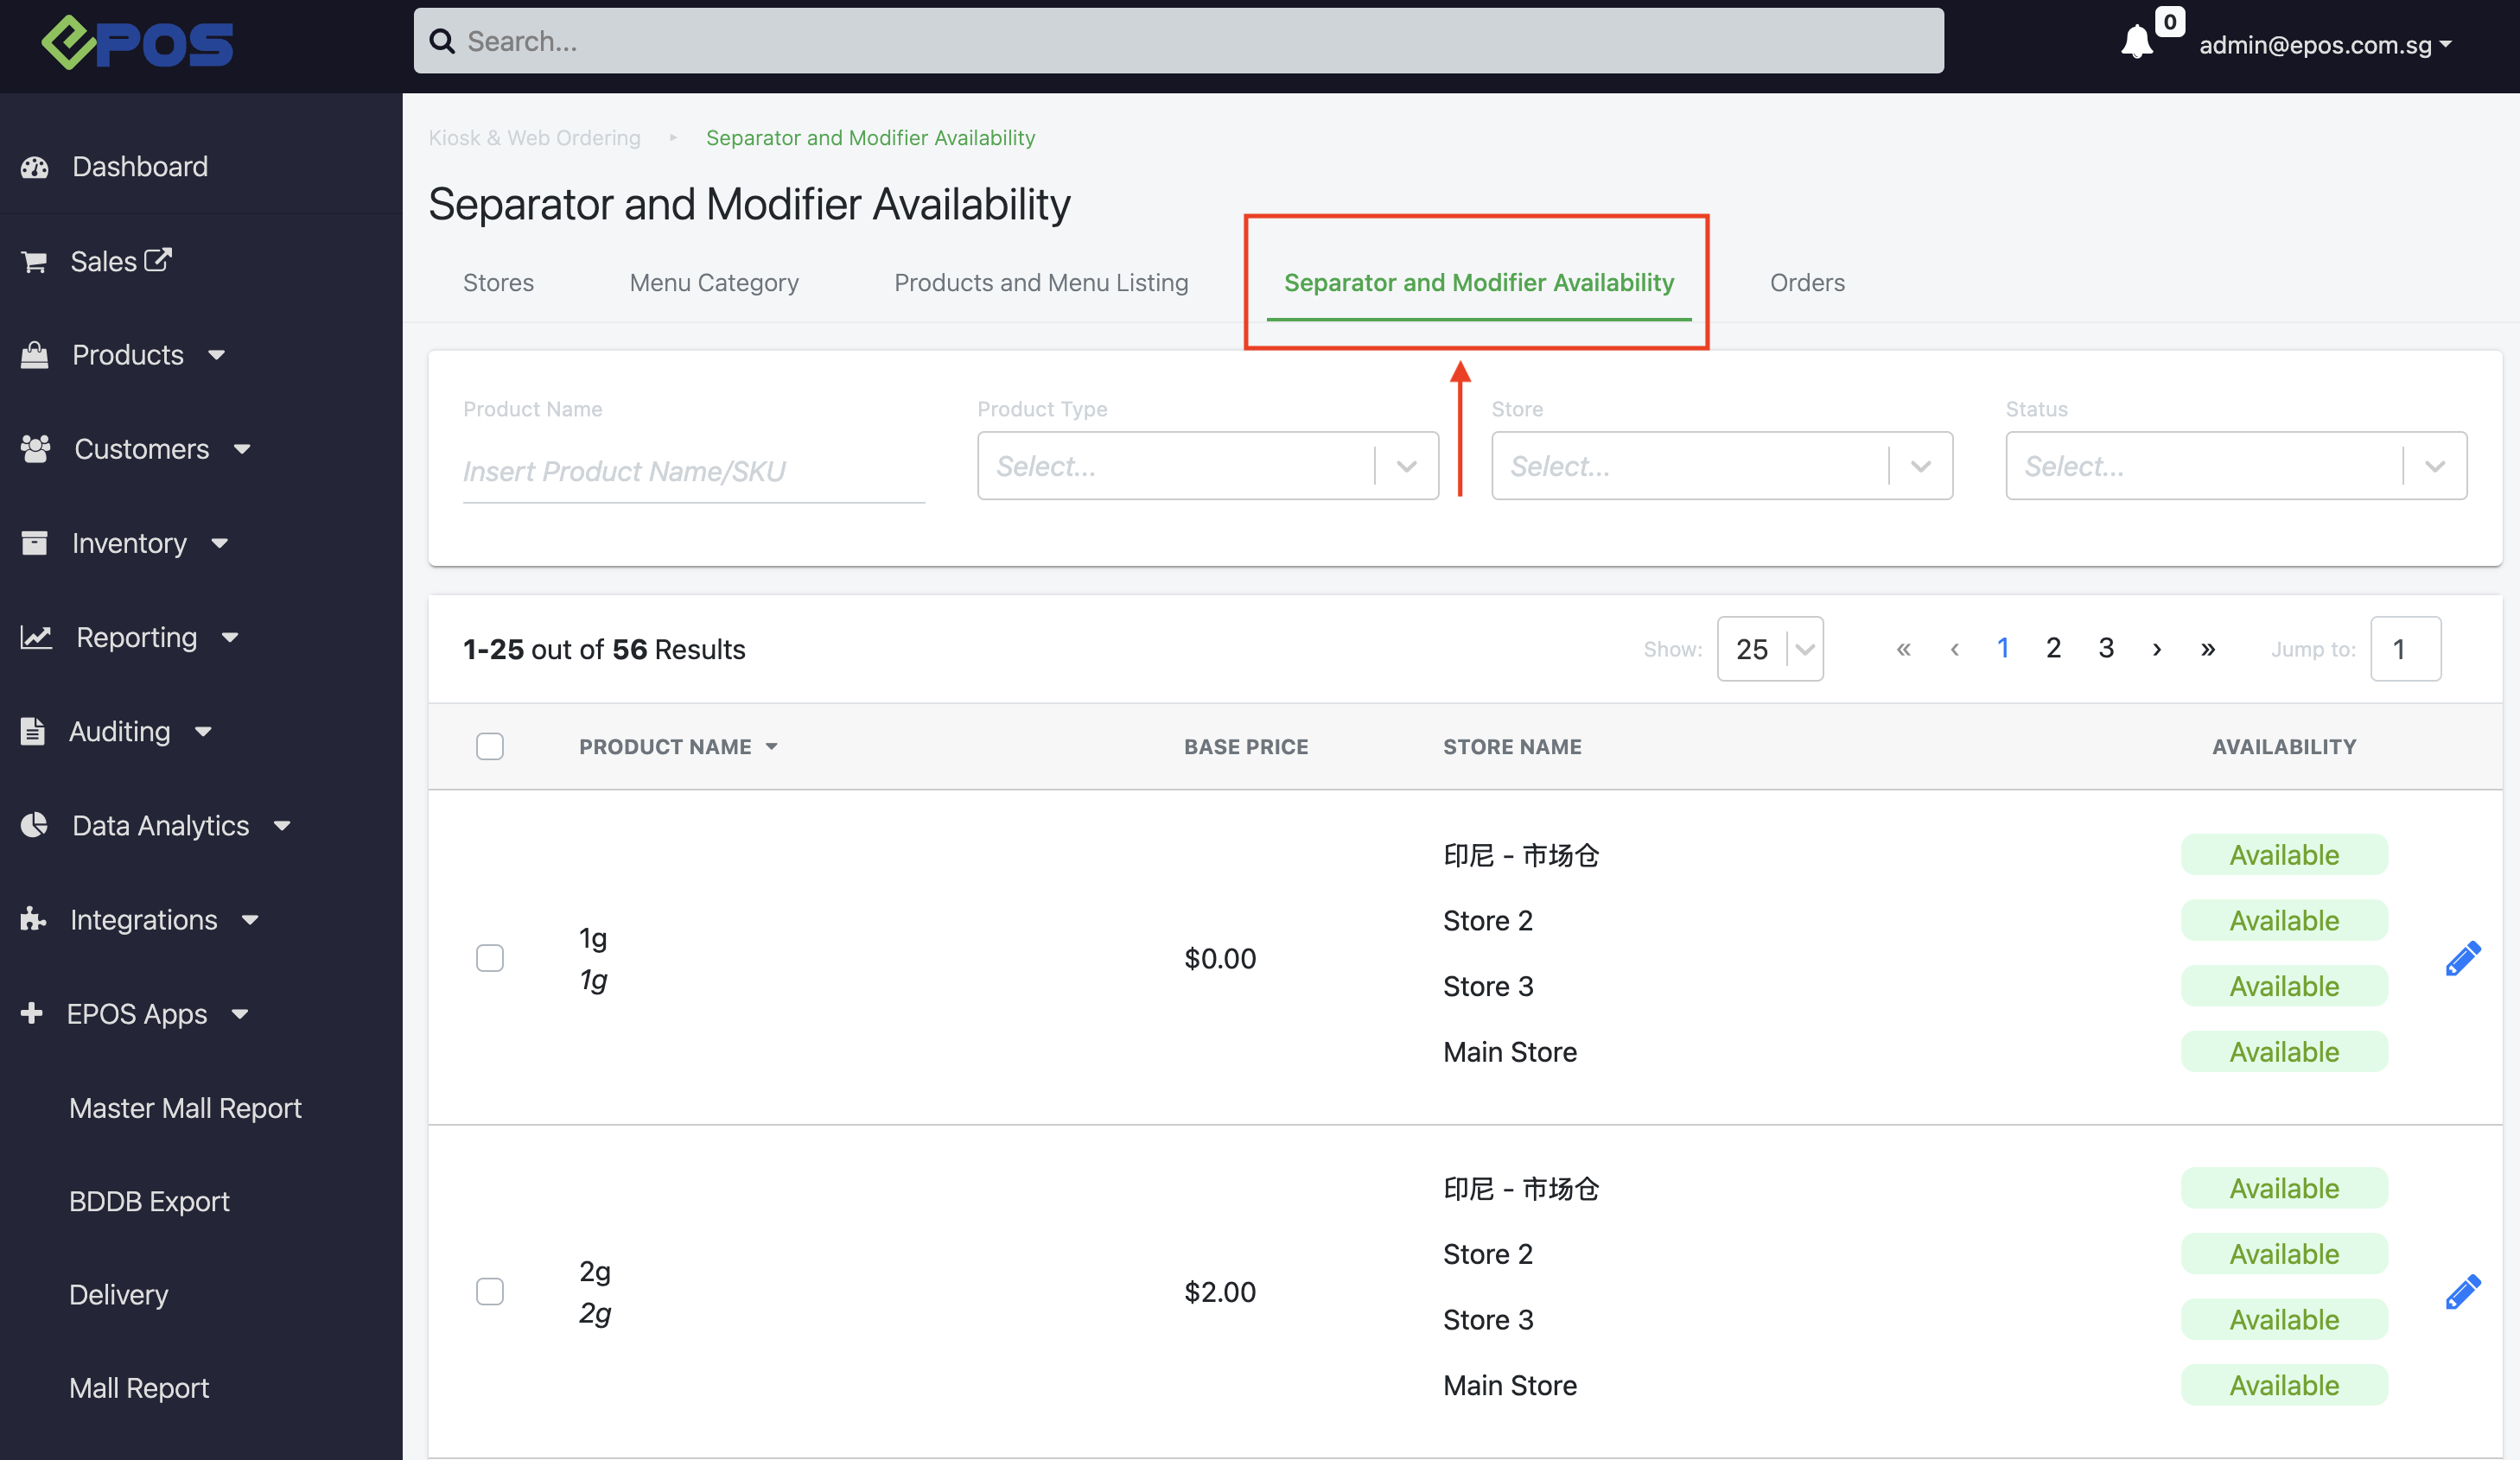Toggle the select-all header checkbox

point(490,747)
